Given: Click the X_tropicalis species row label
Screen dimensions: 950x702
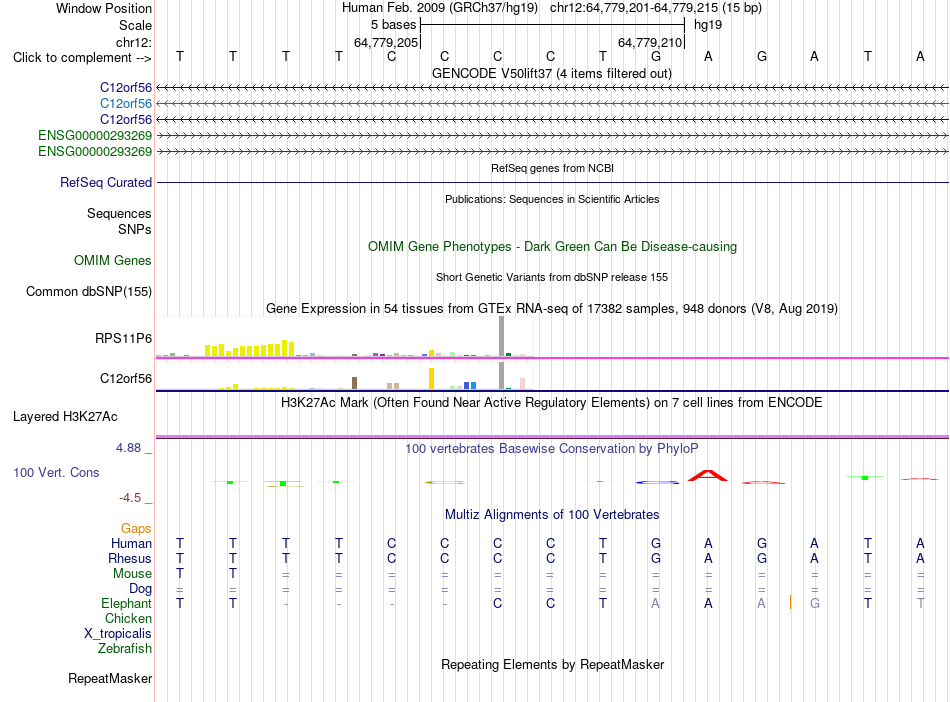Looking at the screenshot, I should tap(118, 634).
